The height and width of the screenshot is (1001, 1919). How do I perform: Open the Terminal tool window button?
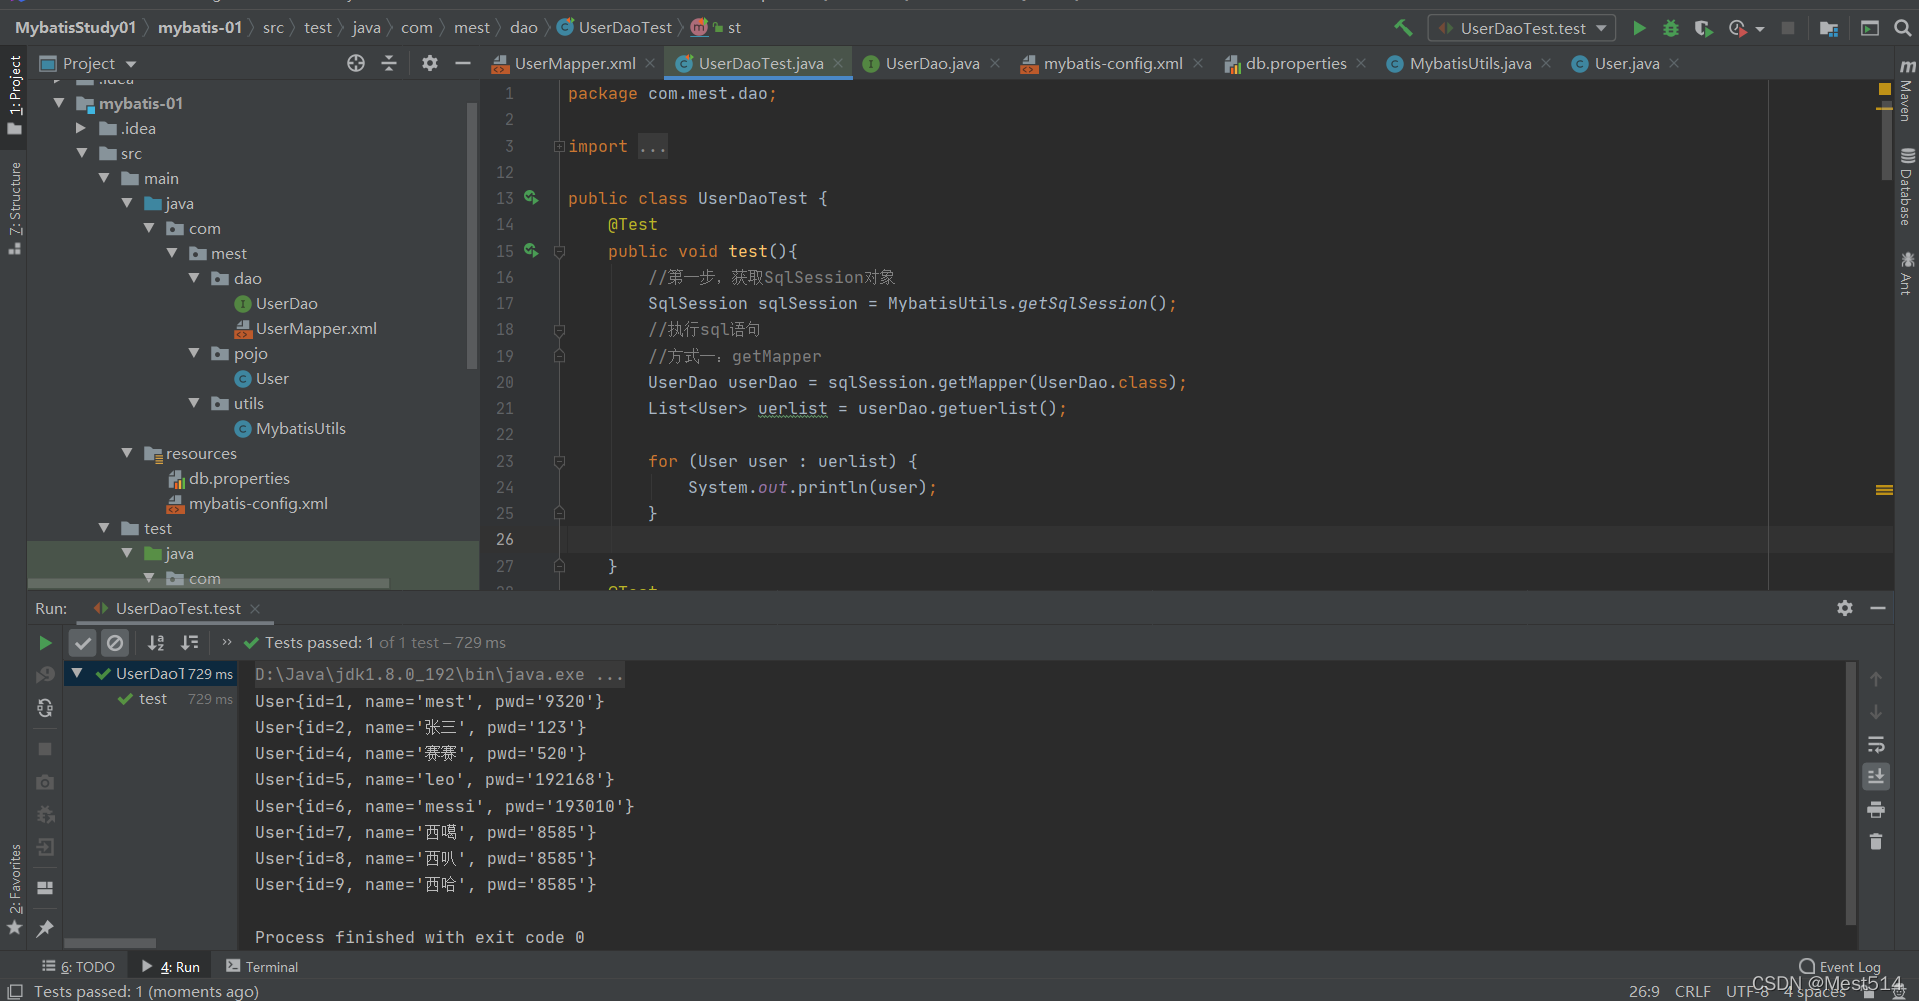(x=262, y=967)
